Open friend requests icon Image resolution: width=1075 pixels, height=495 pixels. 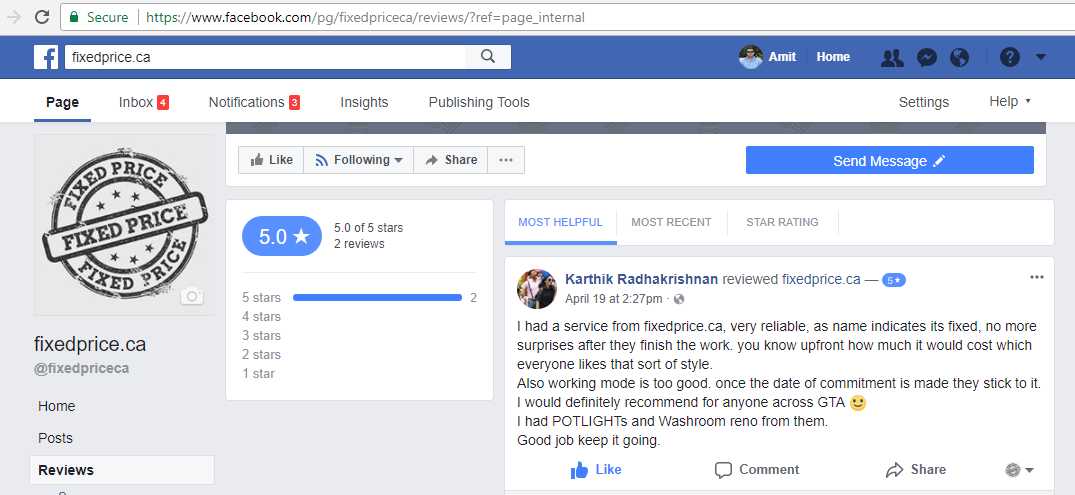point(892,58)
